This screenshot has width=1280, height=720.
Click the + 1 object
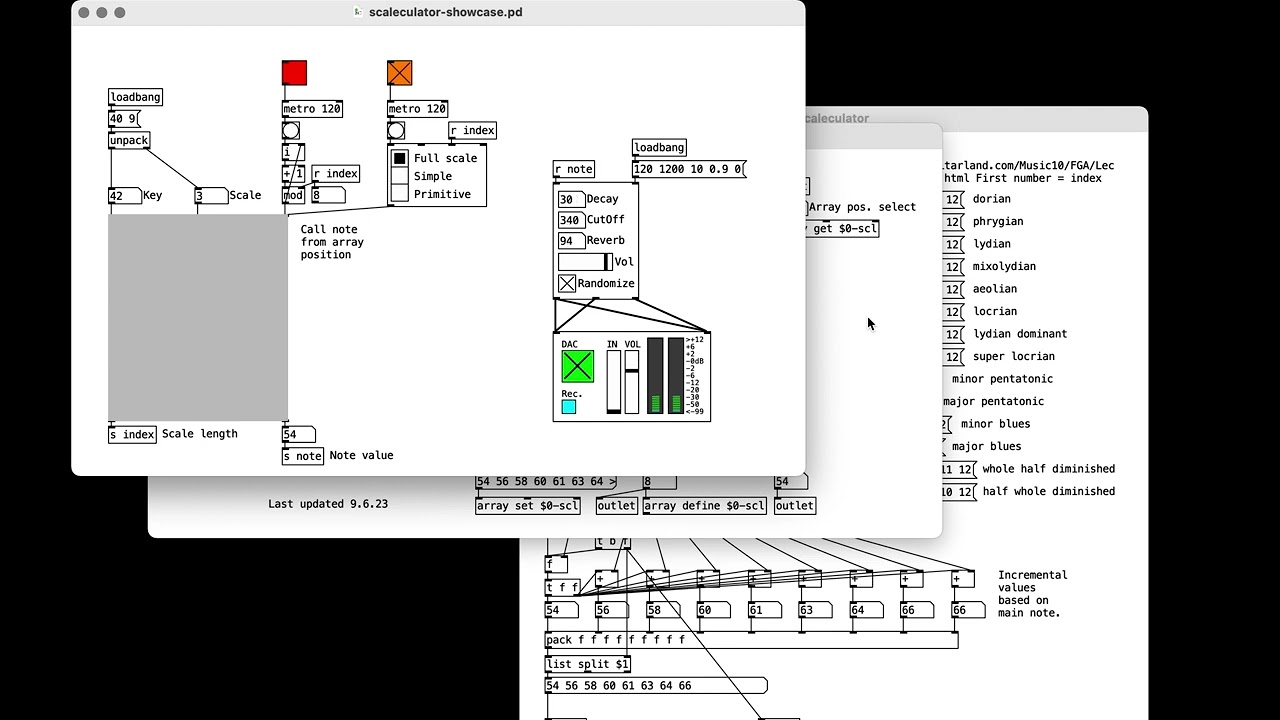tap(293, 174)
